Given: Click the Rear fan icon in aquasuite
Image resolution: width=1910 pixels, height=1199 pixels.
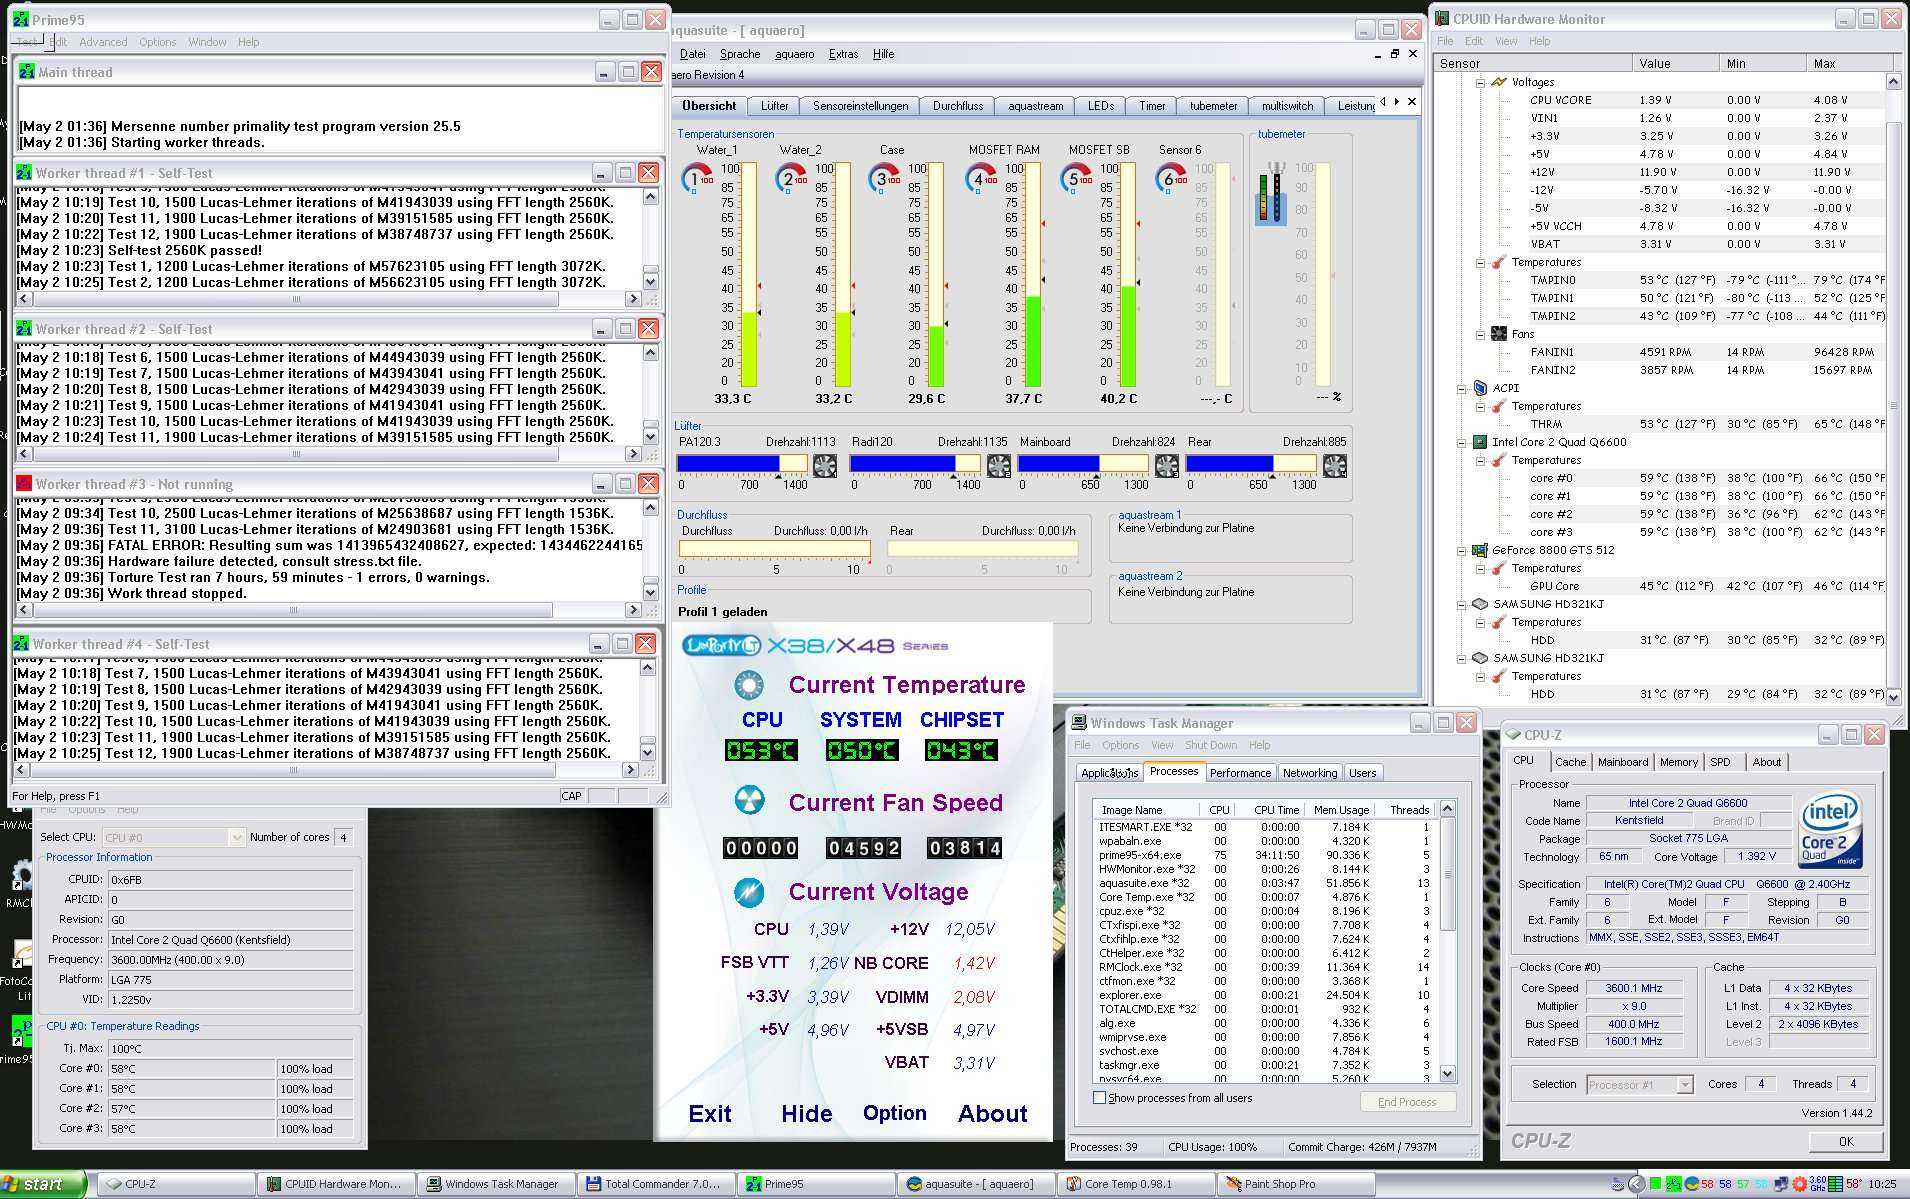Looking at the screenshot, I should click(1335, 465).
